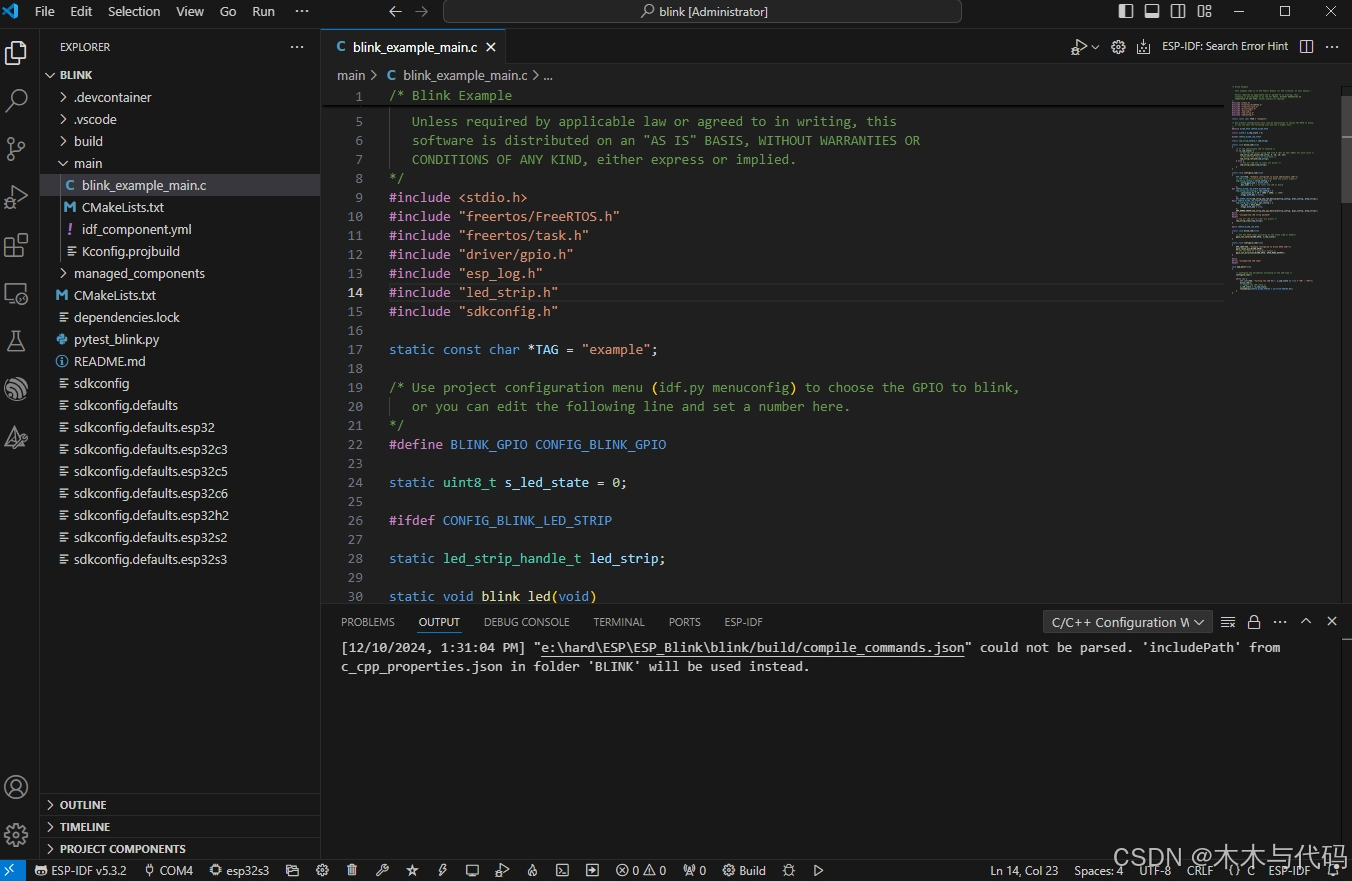The height and width of the screenshot is (881, 1352).
Task: Expand the managed_components folder
Action: tap(138, 273)
